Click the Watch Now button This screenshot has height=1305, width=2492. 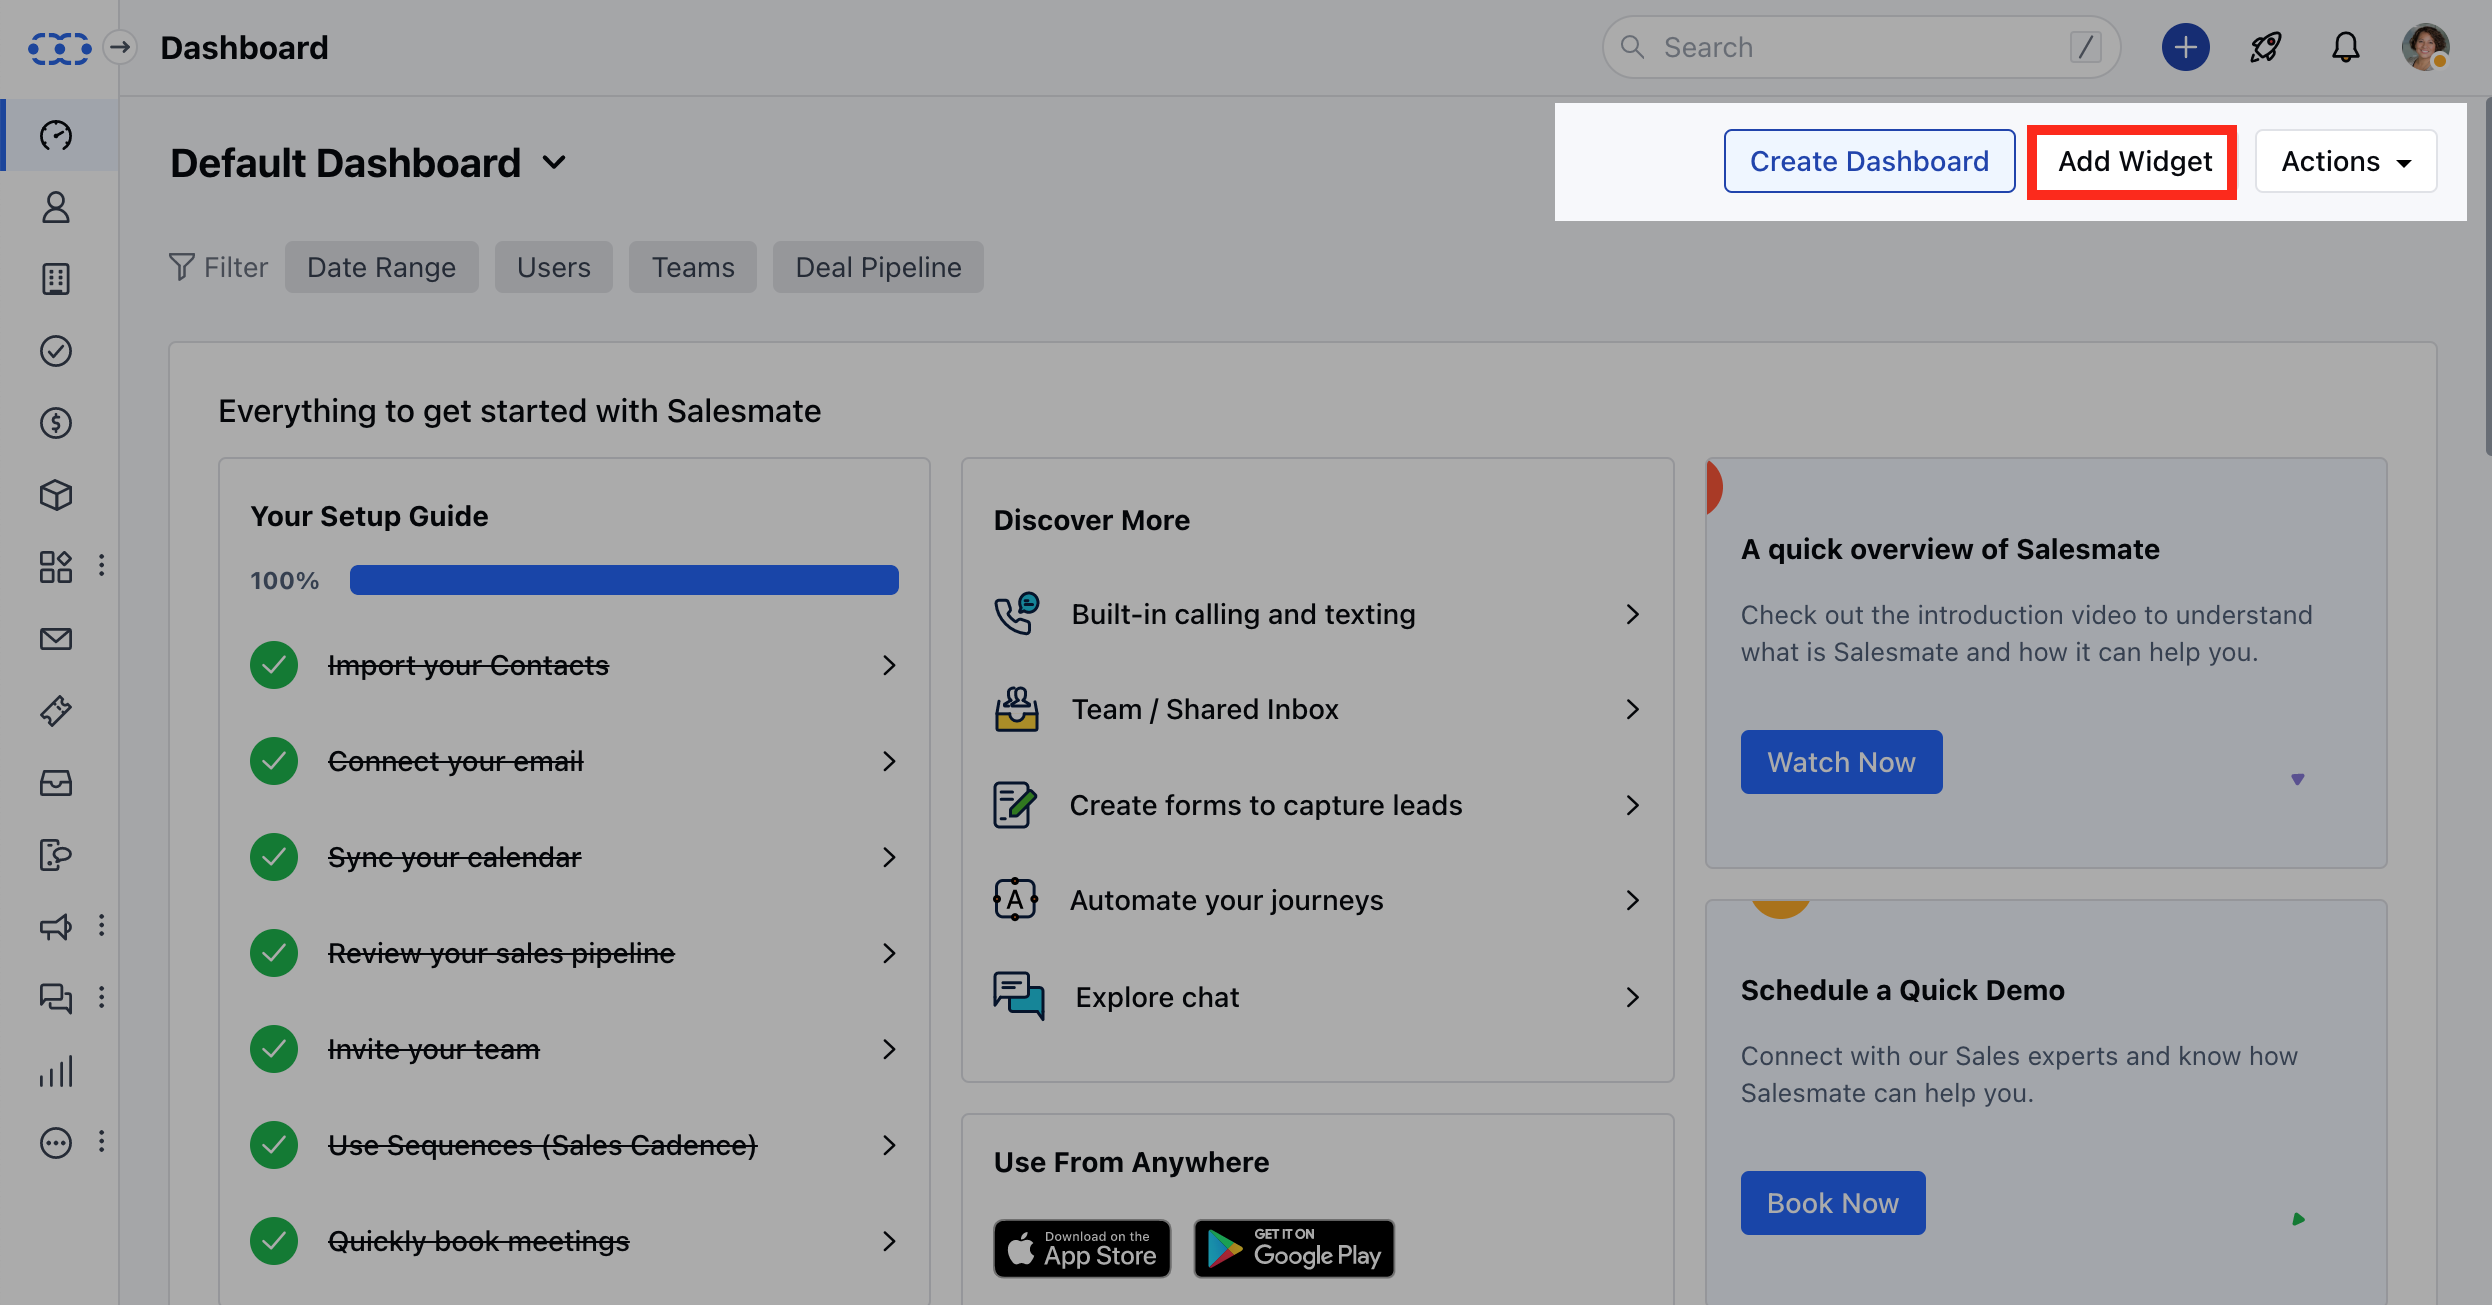[x=1841, y=762]
